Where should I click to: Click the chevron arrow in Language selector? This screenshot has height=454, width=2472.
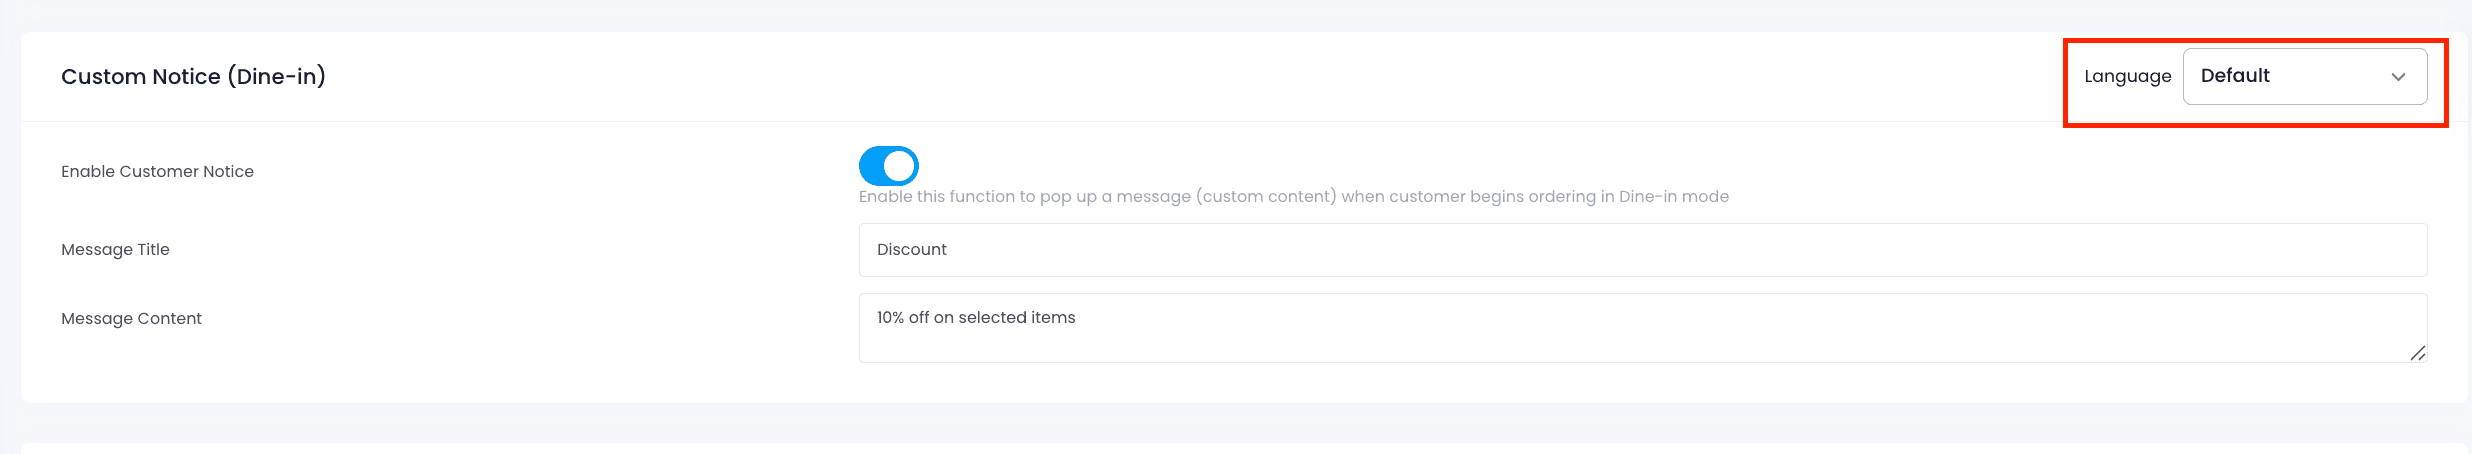pyautogui.click(x=2398, y=77)
